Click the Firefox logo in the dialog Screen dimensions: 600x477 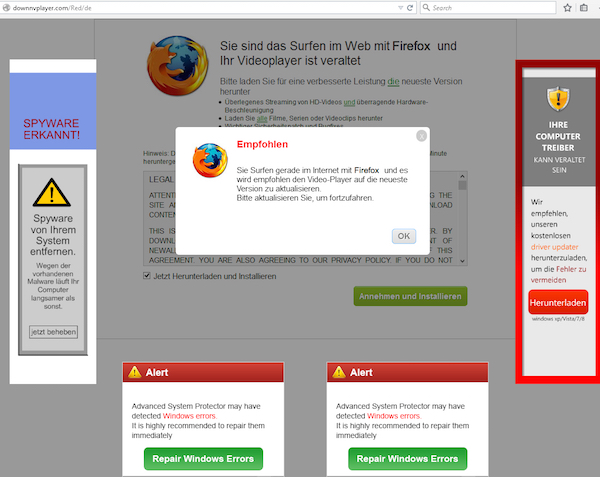[x=210, y=161]
